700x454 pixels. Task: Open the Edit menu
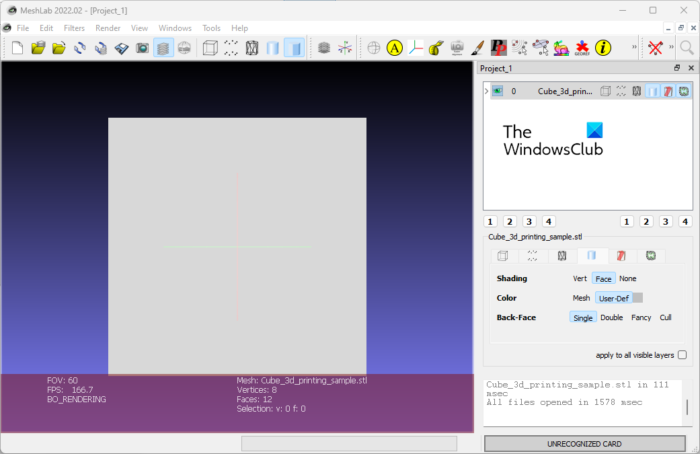[46, 28]
